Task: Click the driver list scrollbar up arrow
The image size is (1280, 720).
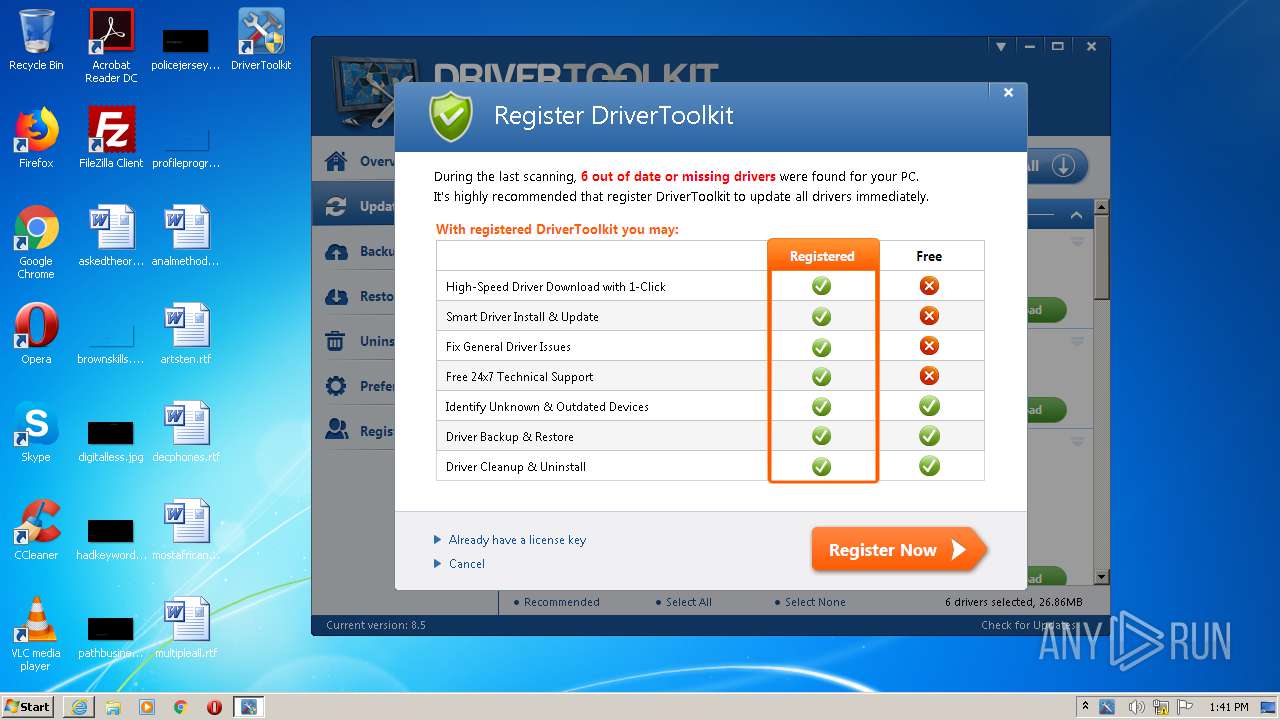Action: tap(1101, 207)
